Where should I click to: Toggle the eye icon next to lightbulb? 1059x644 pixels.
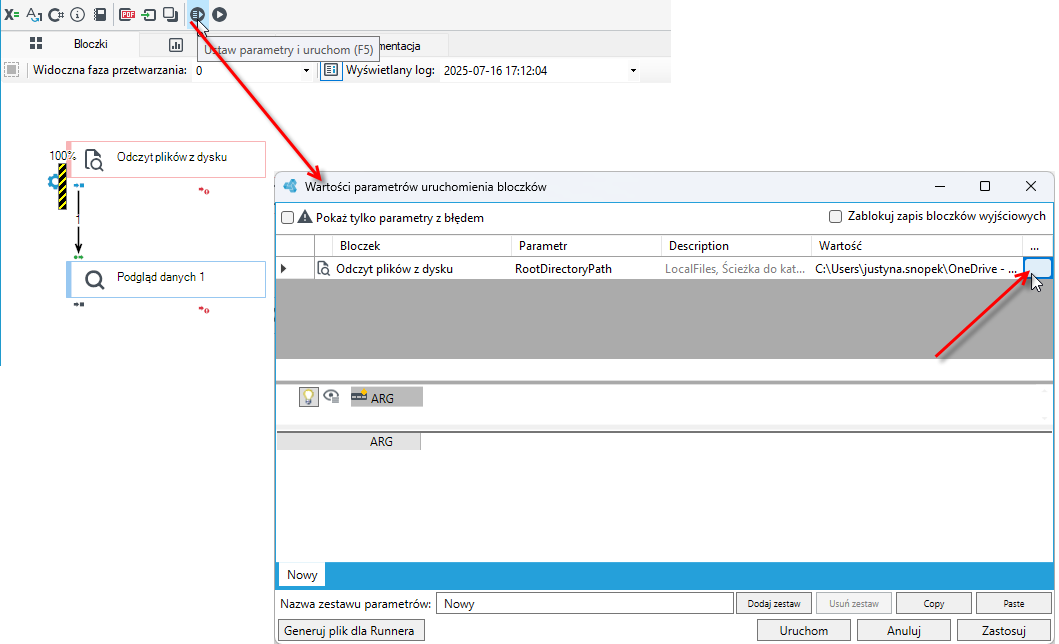point(331,396)
